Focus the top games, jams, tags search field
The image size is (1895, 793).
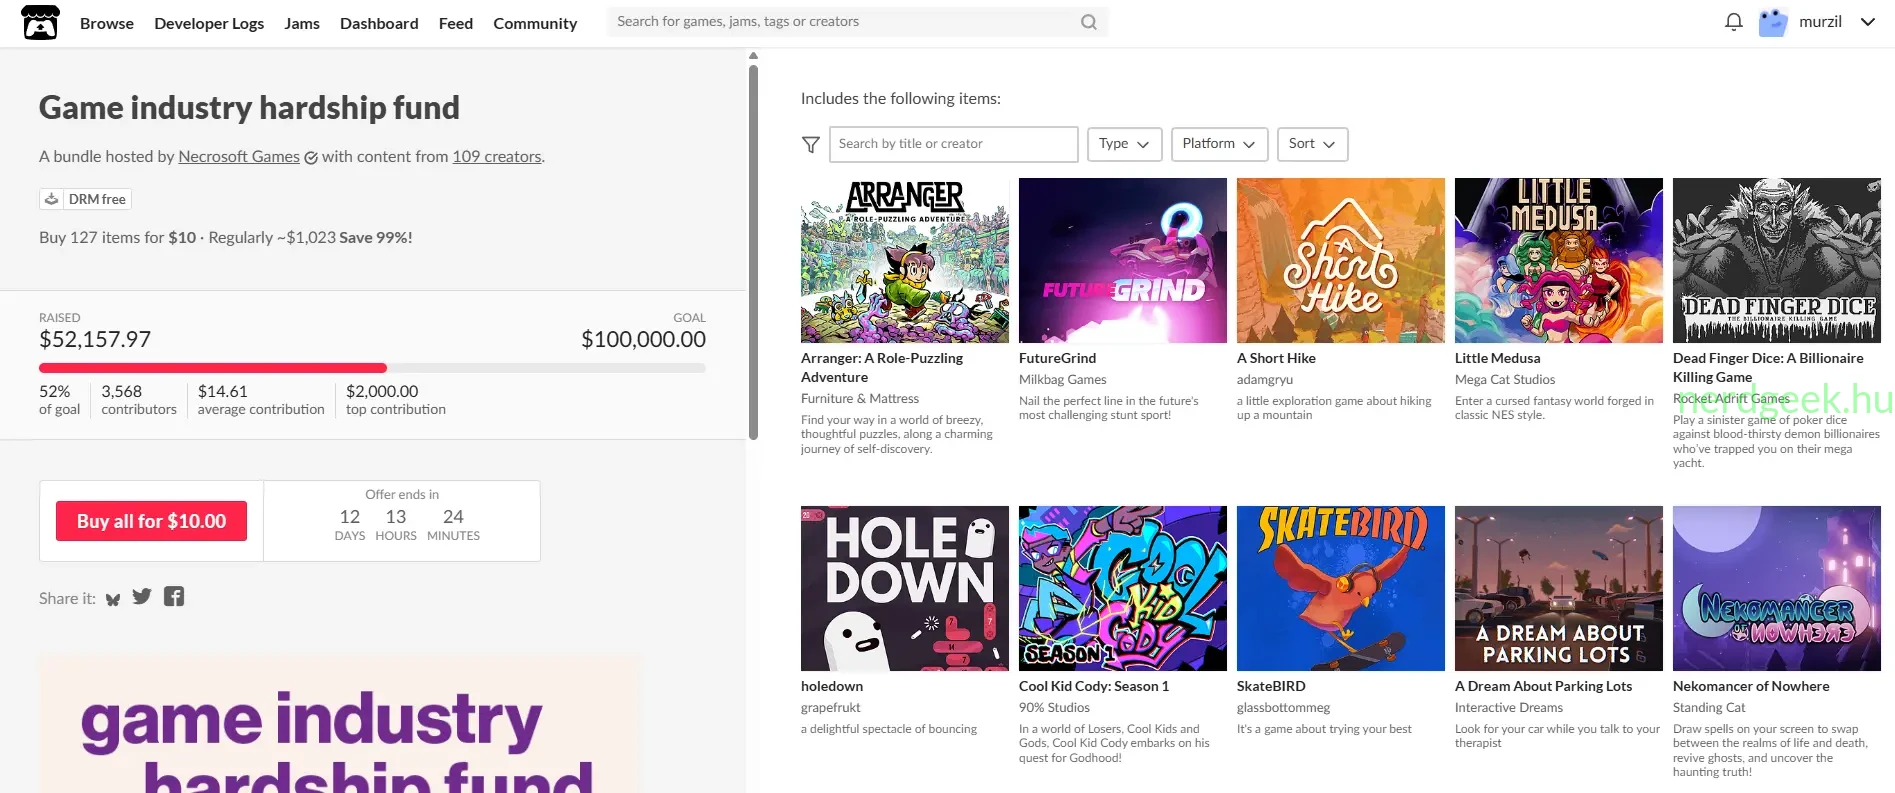845,22
